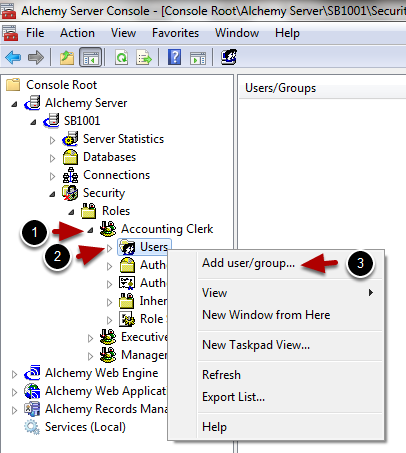Click the Services (Local) gear icon
Screen dimensions: 406x453
coord(32,427)
